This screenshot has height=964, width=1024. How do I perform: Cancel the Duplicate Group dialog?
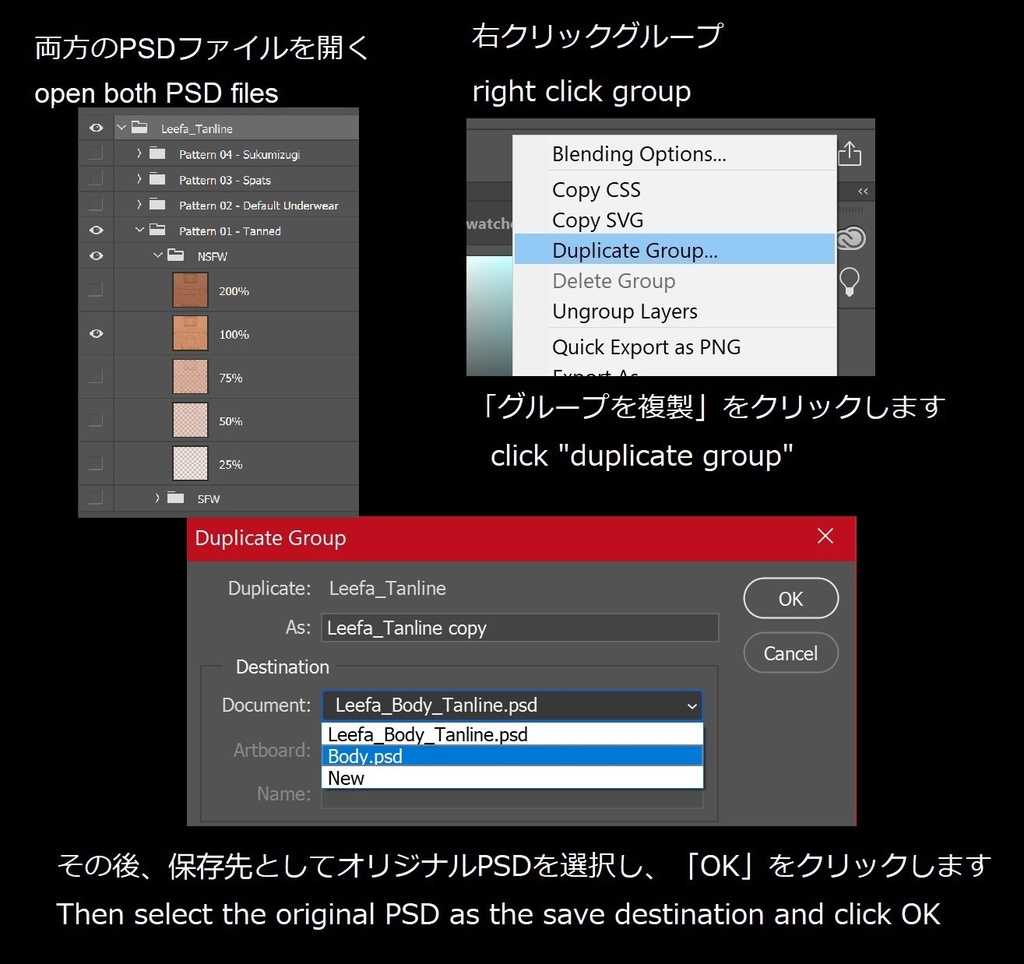pyautogui.click(x=790, y=653)
